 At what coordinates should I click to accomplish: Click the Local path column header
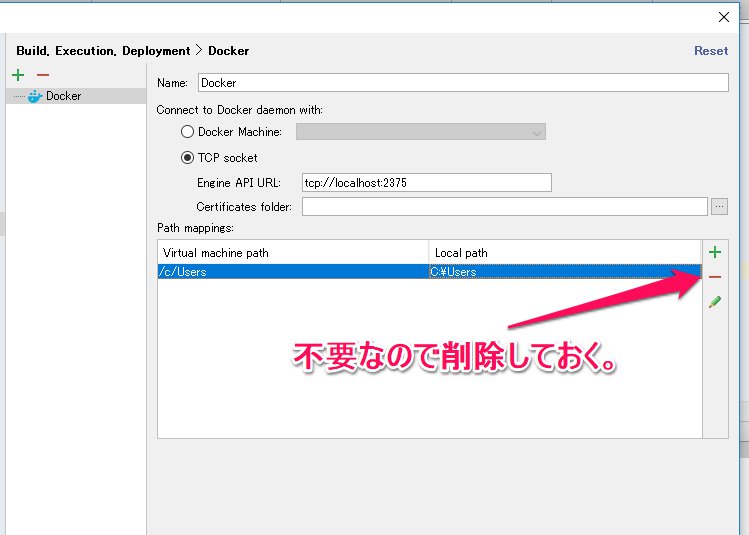tap(565, 253)
